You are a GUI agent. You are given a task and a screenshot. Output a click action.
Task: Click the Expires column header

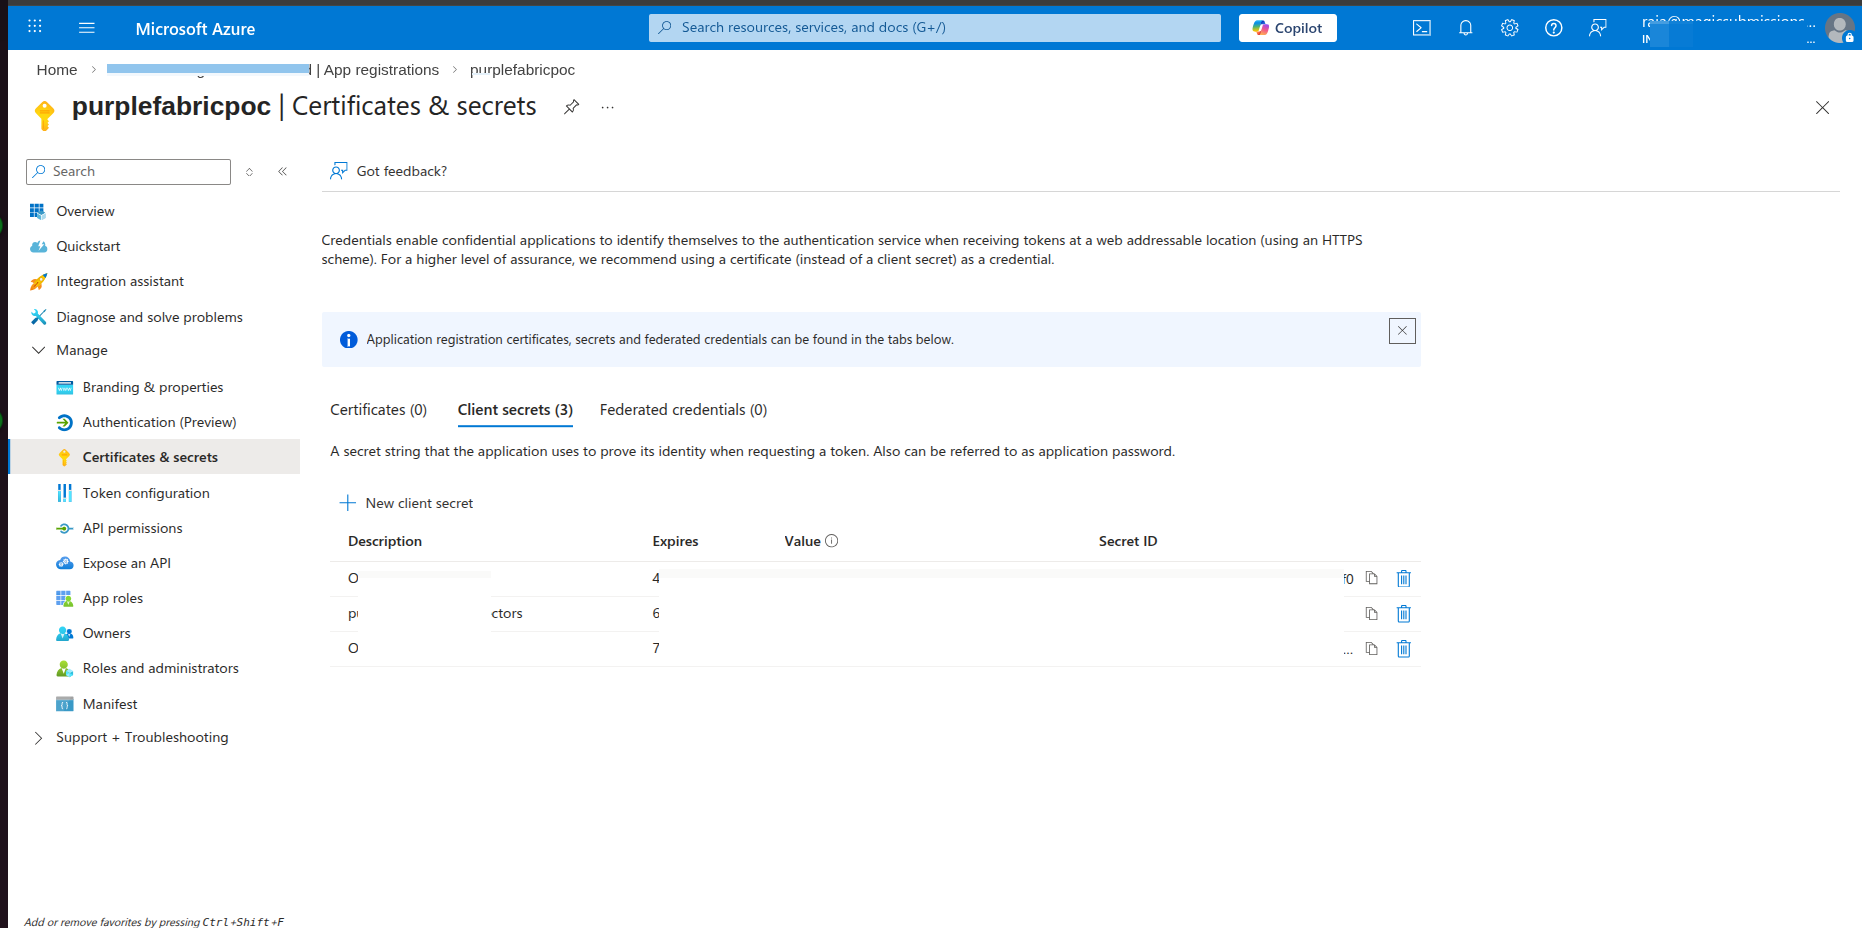click(x=675, y=541)
